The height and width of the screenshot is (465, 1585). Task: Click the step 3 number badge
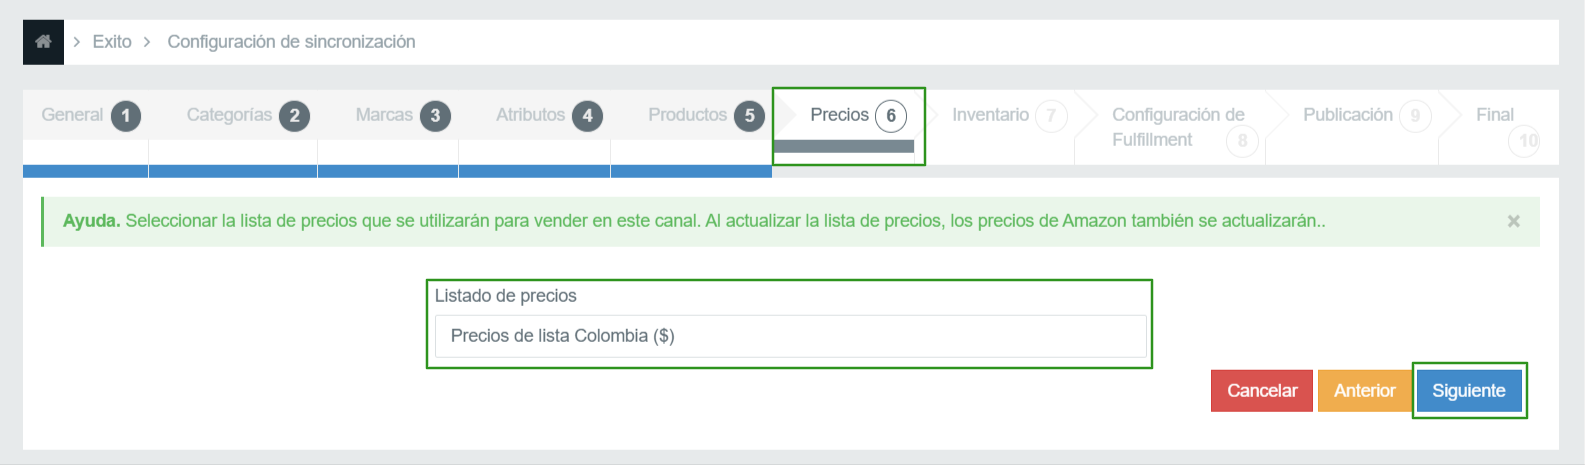(435, 116)
